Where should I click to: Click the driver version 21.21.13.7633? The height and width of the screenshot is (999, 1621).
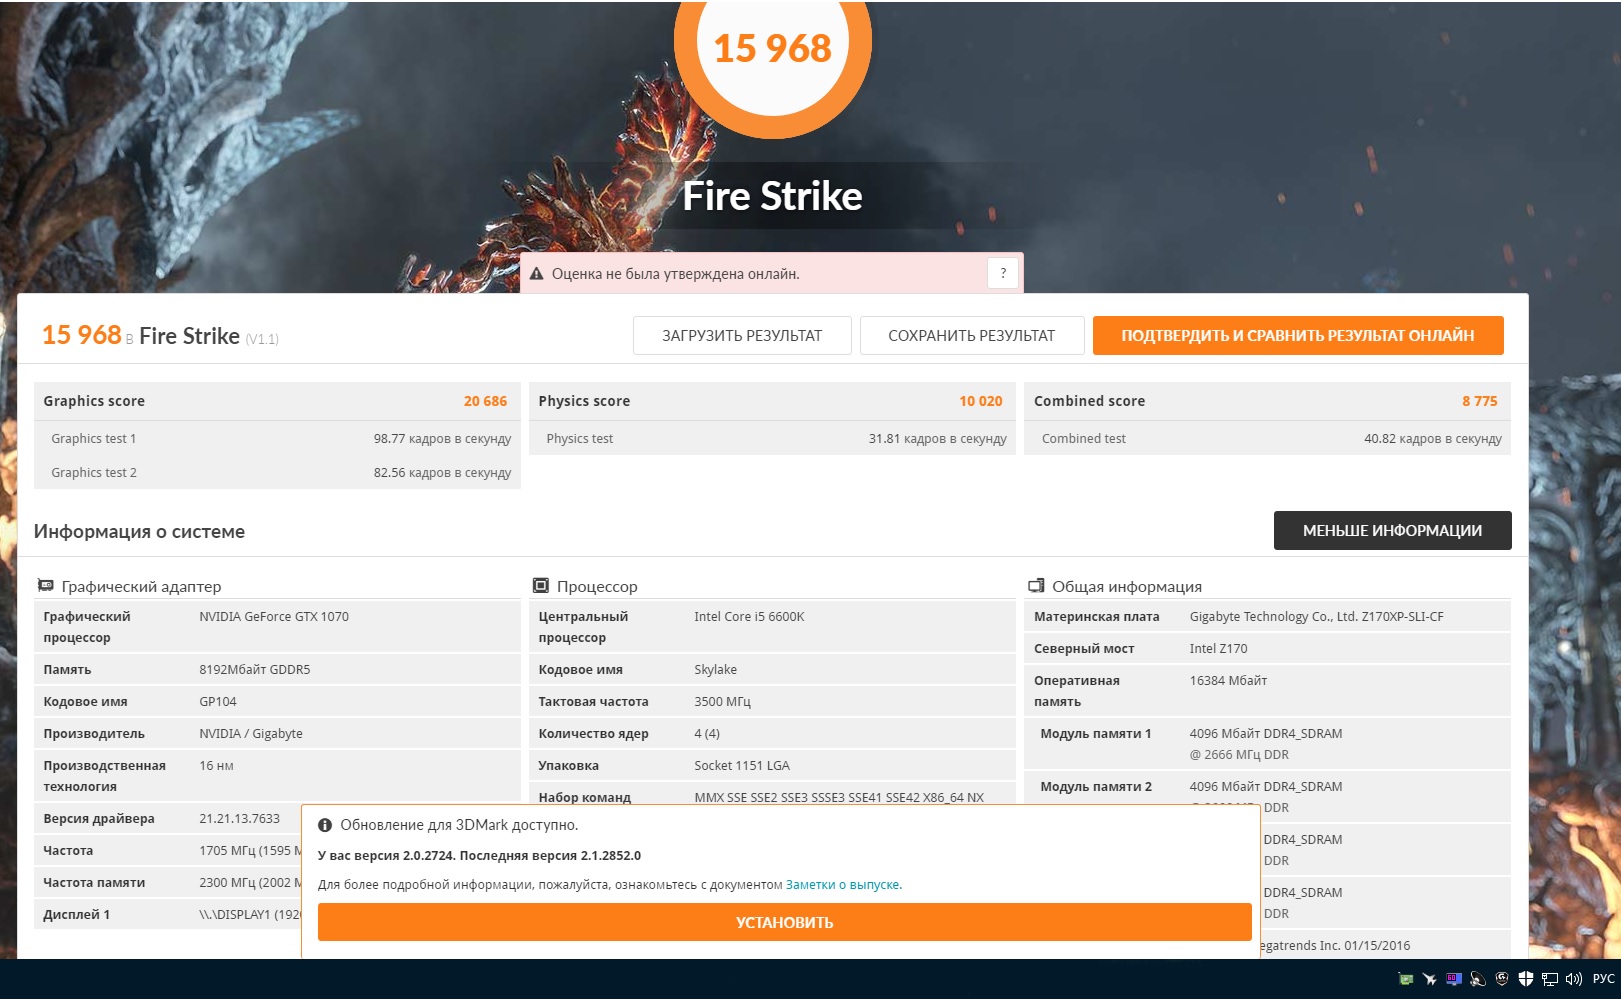240,818
